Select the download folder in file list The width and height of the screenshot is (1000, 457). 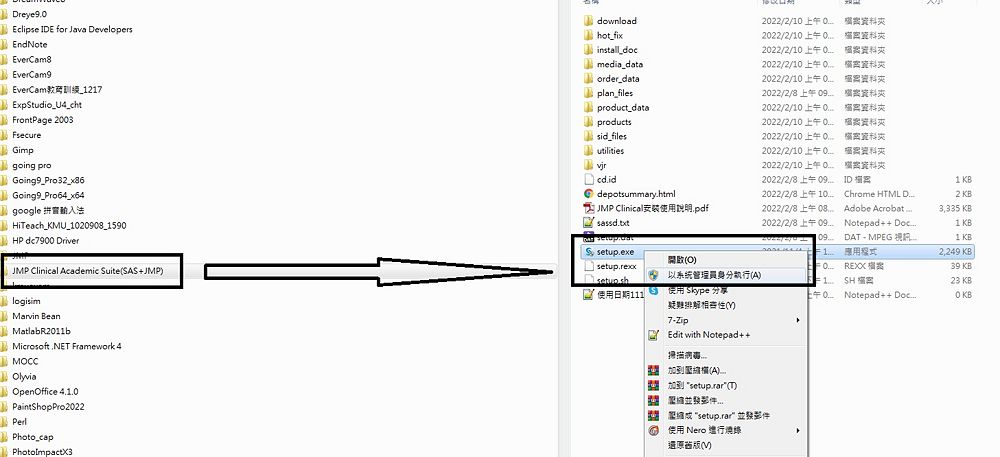click(616, 21)
